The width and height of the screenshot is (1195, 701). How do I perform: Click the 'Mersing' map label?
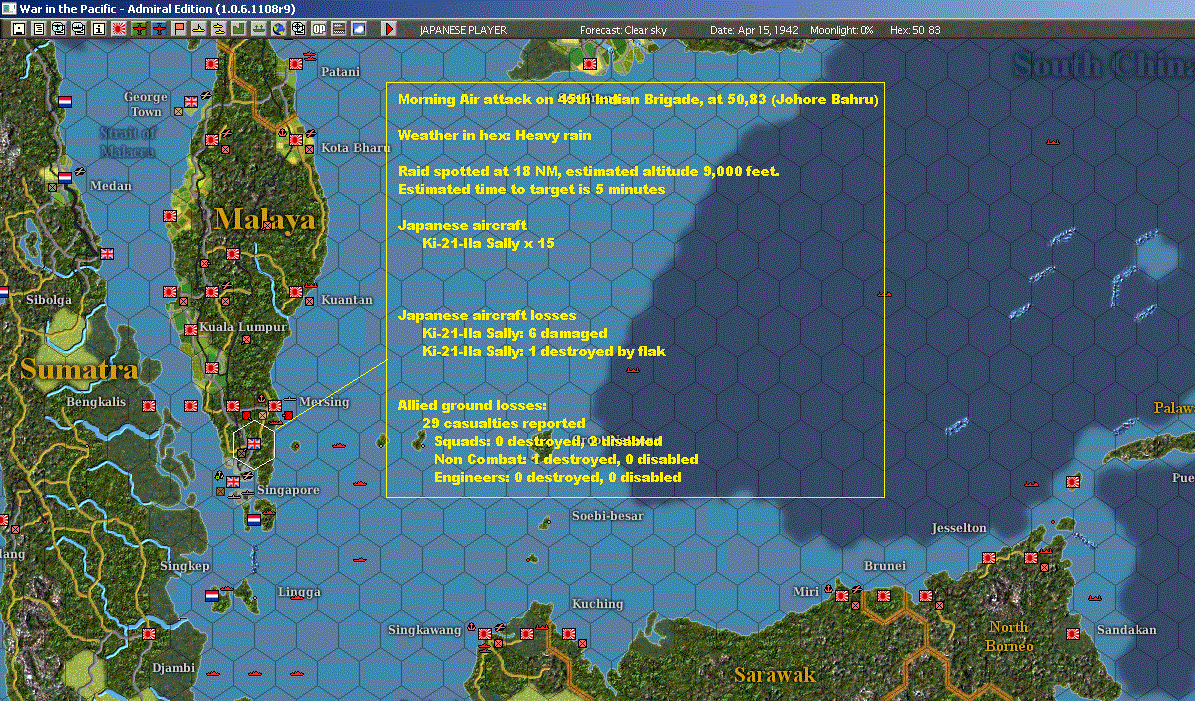(324, 402)
